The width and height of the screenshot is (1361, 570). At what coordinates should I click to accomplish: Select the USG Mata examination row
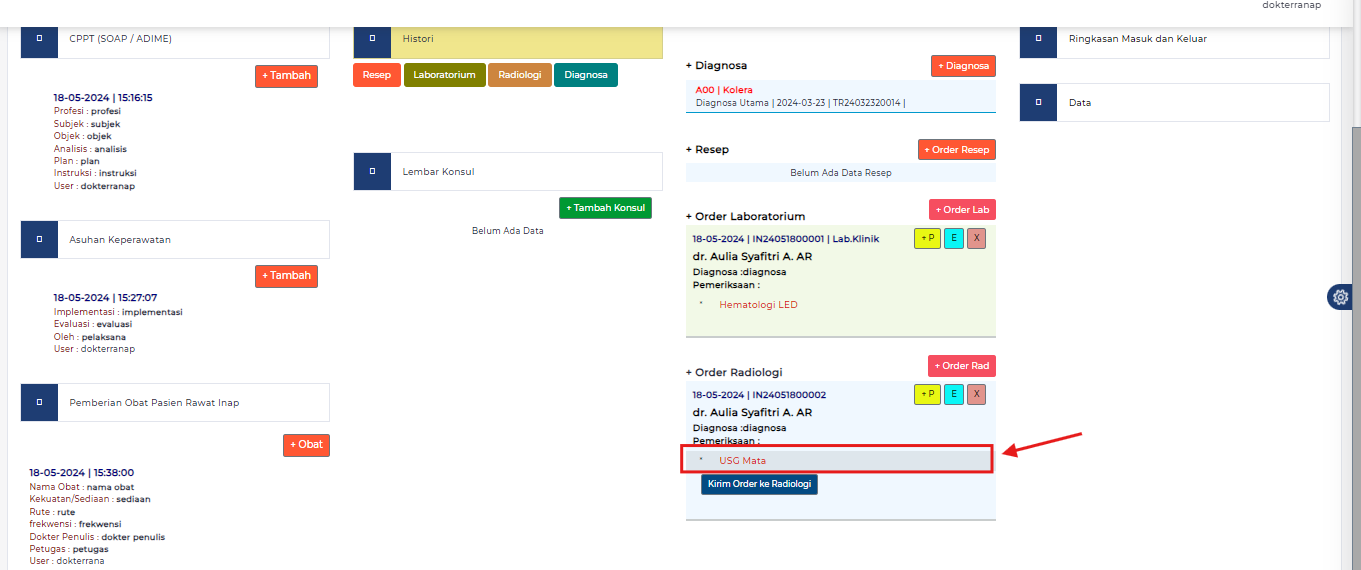point(838,460)
